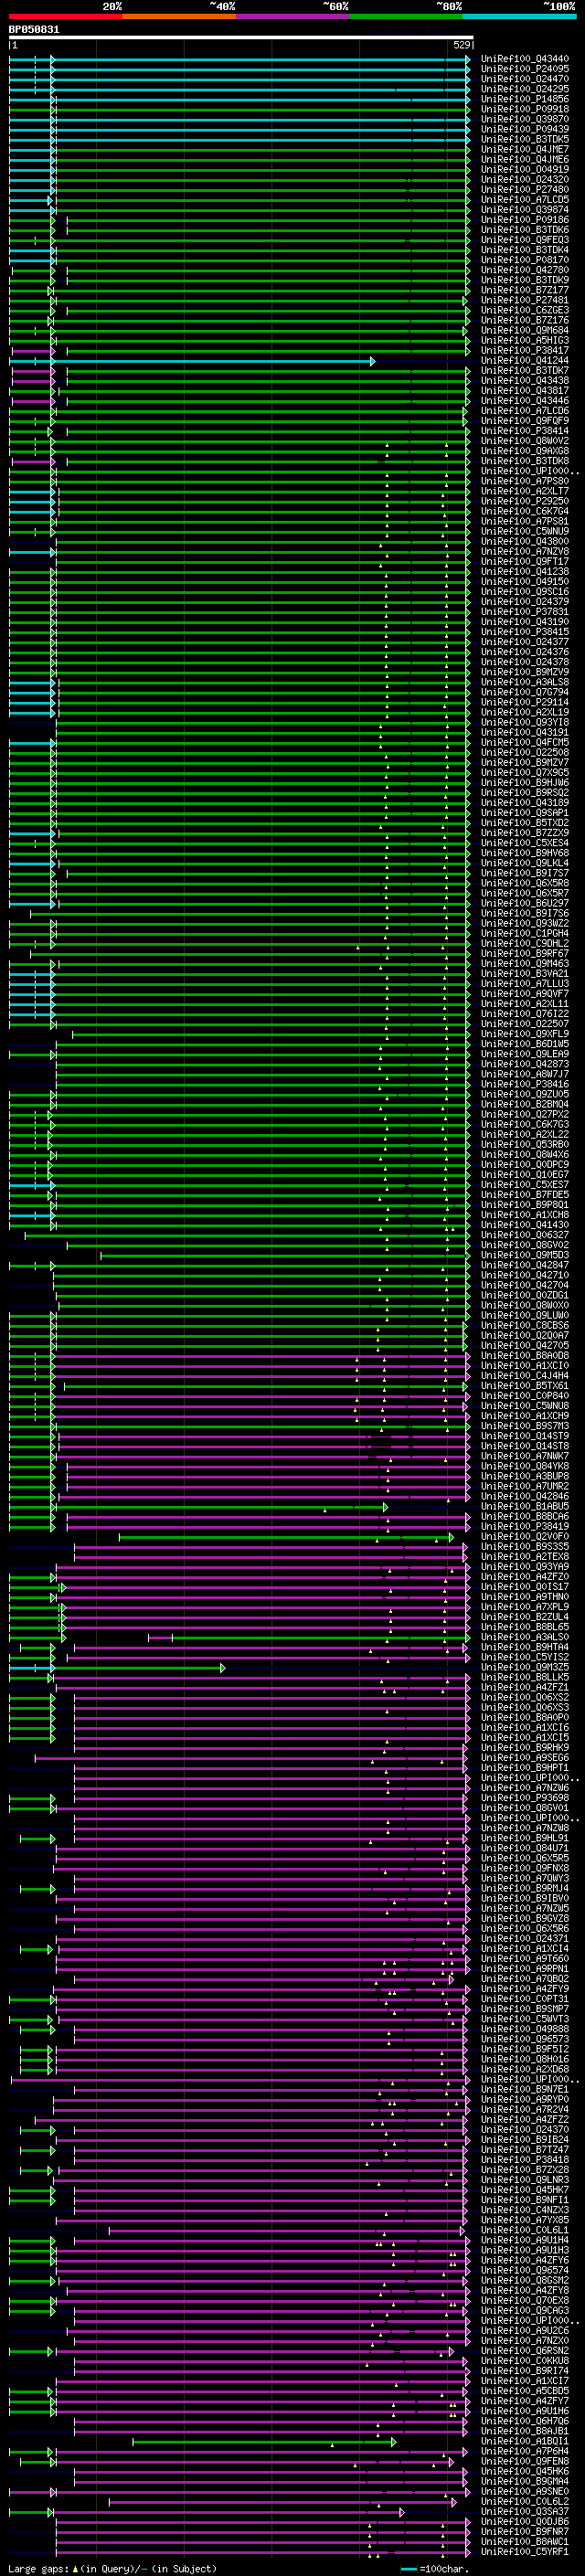The image size is (585, 2576).
Task: Select the UniRef100_B3TDK5 label
Action: [x=525, y=139]
